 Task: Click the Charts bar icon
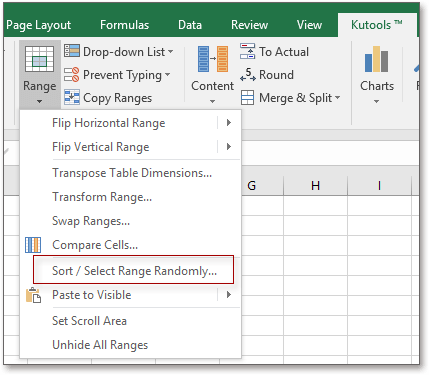(x=377, y=59)
